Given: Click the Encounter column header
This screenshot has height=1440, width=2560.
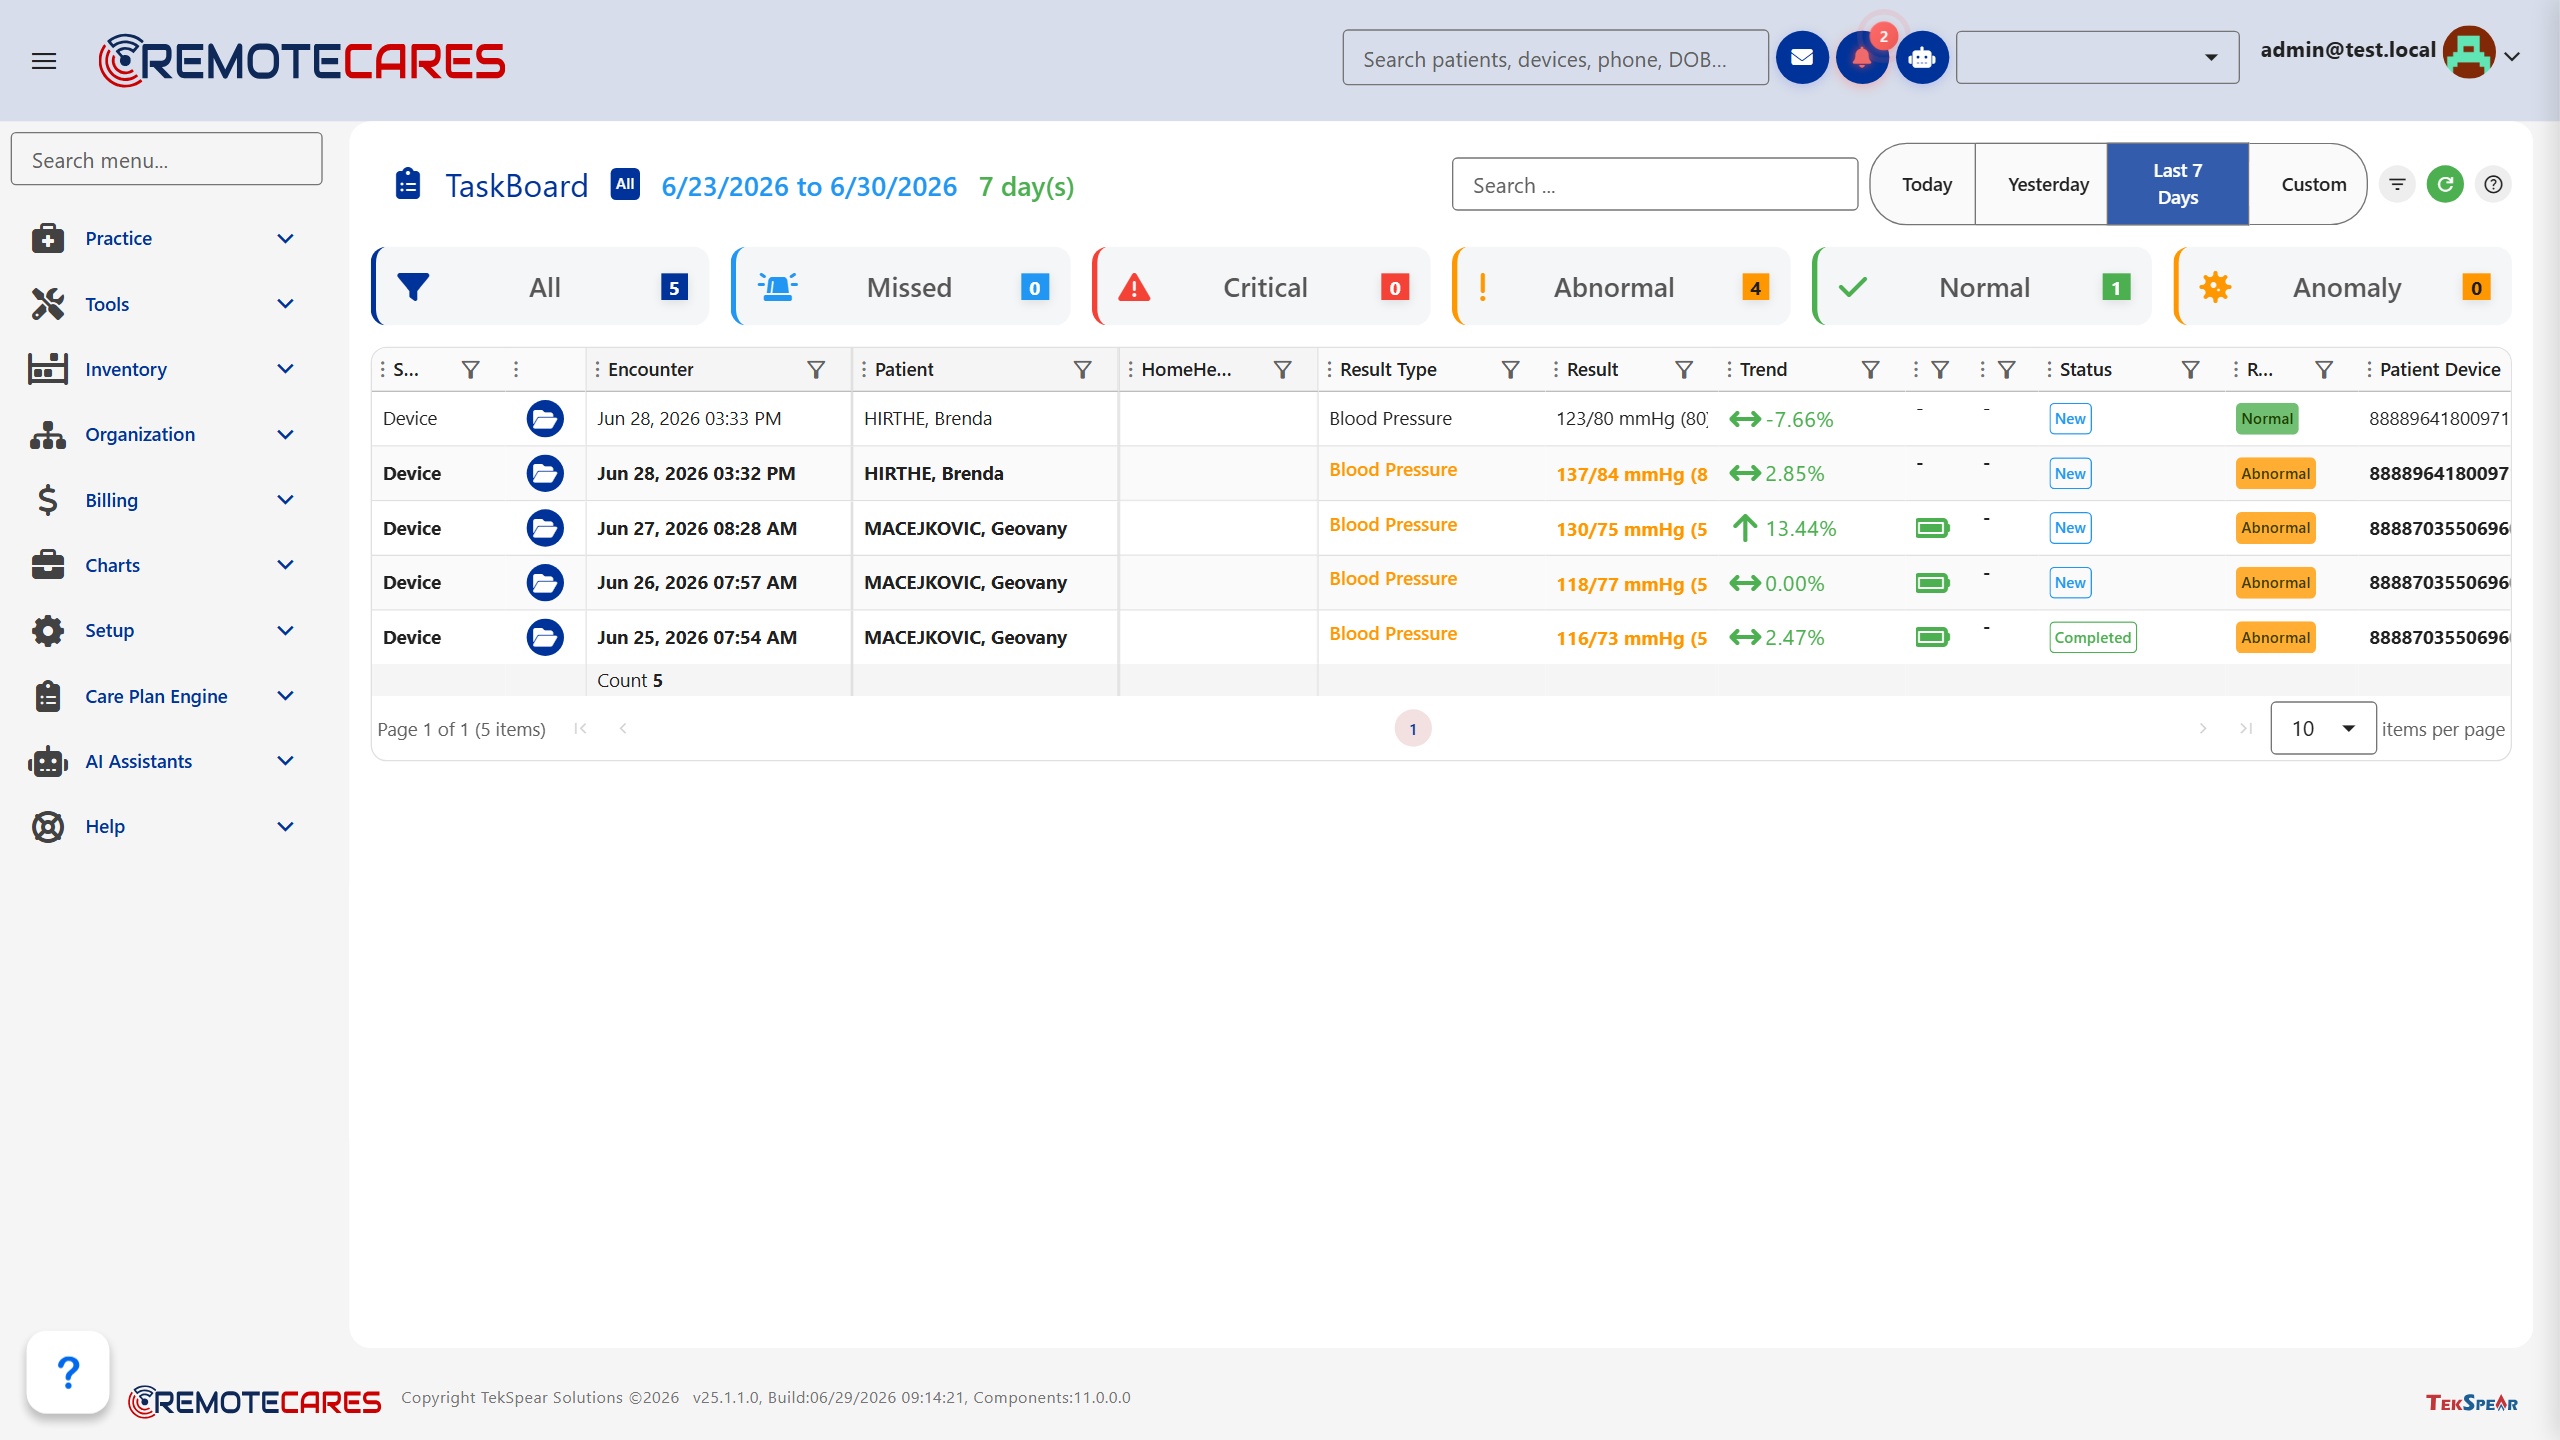Looking at the screenshot, I should (x=650, y=370).
